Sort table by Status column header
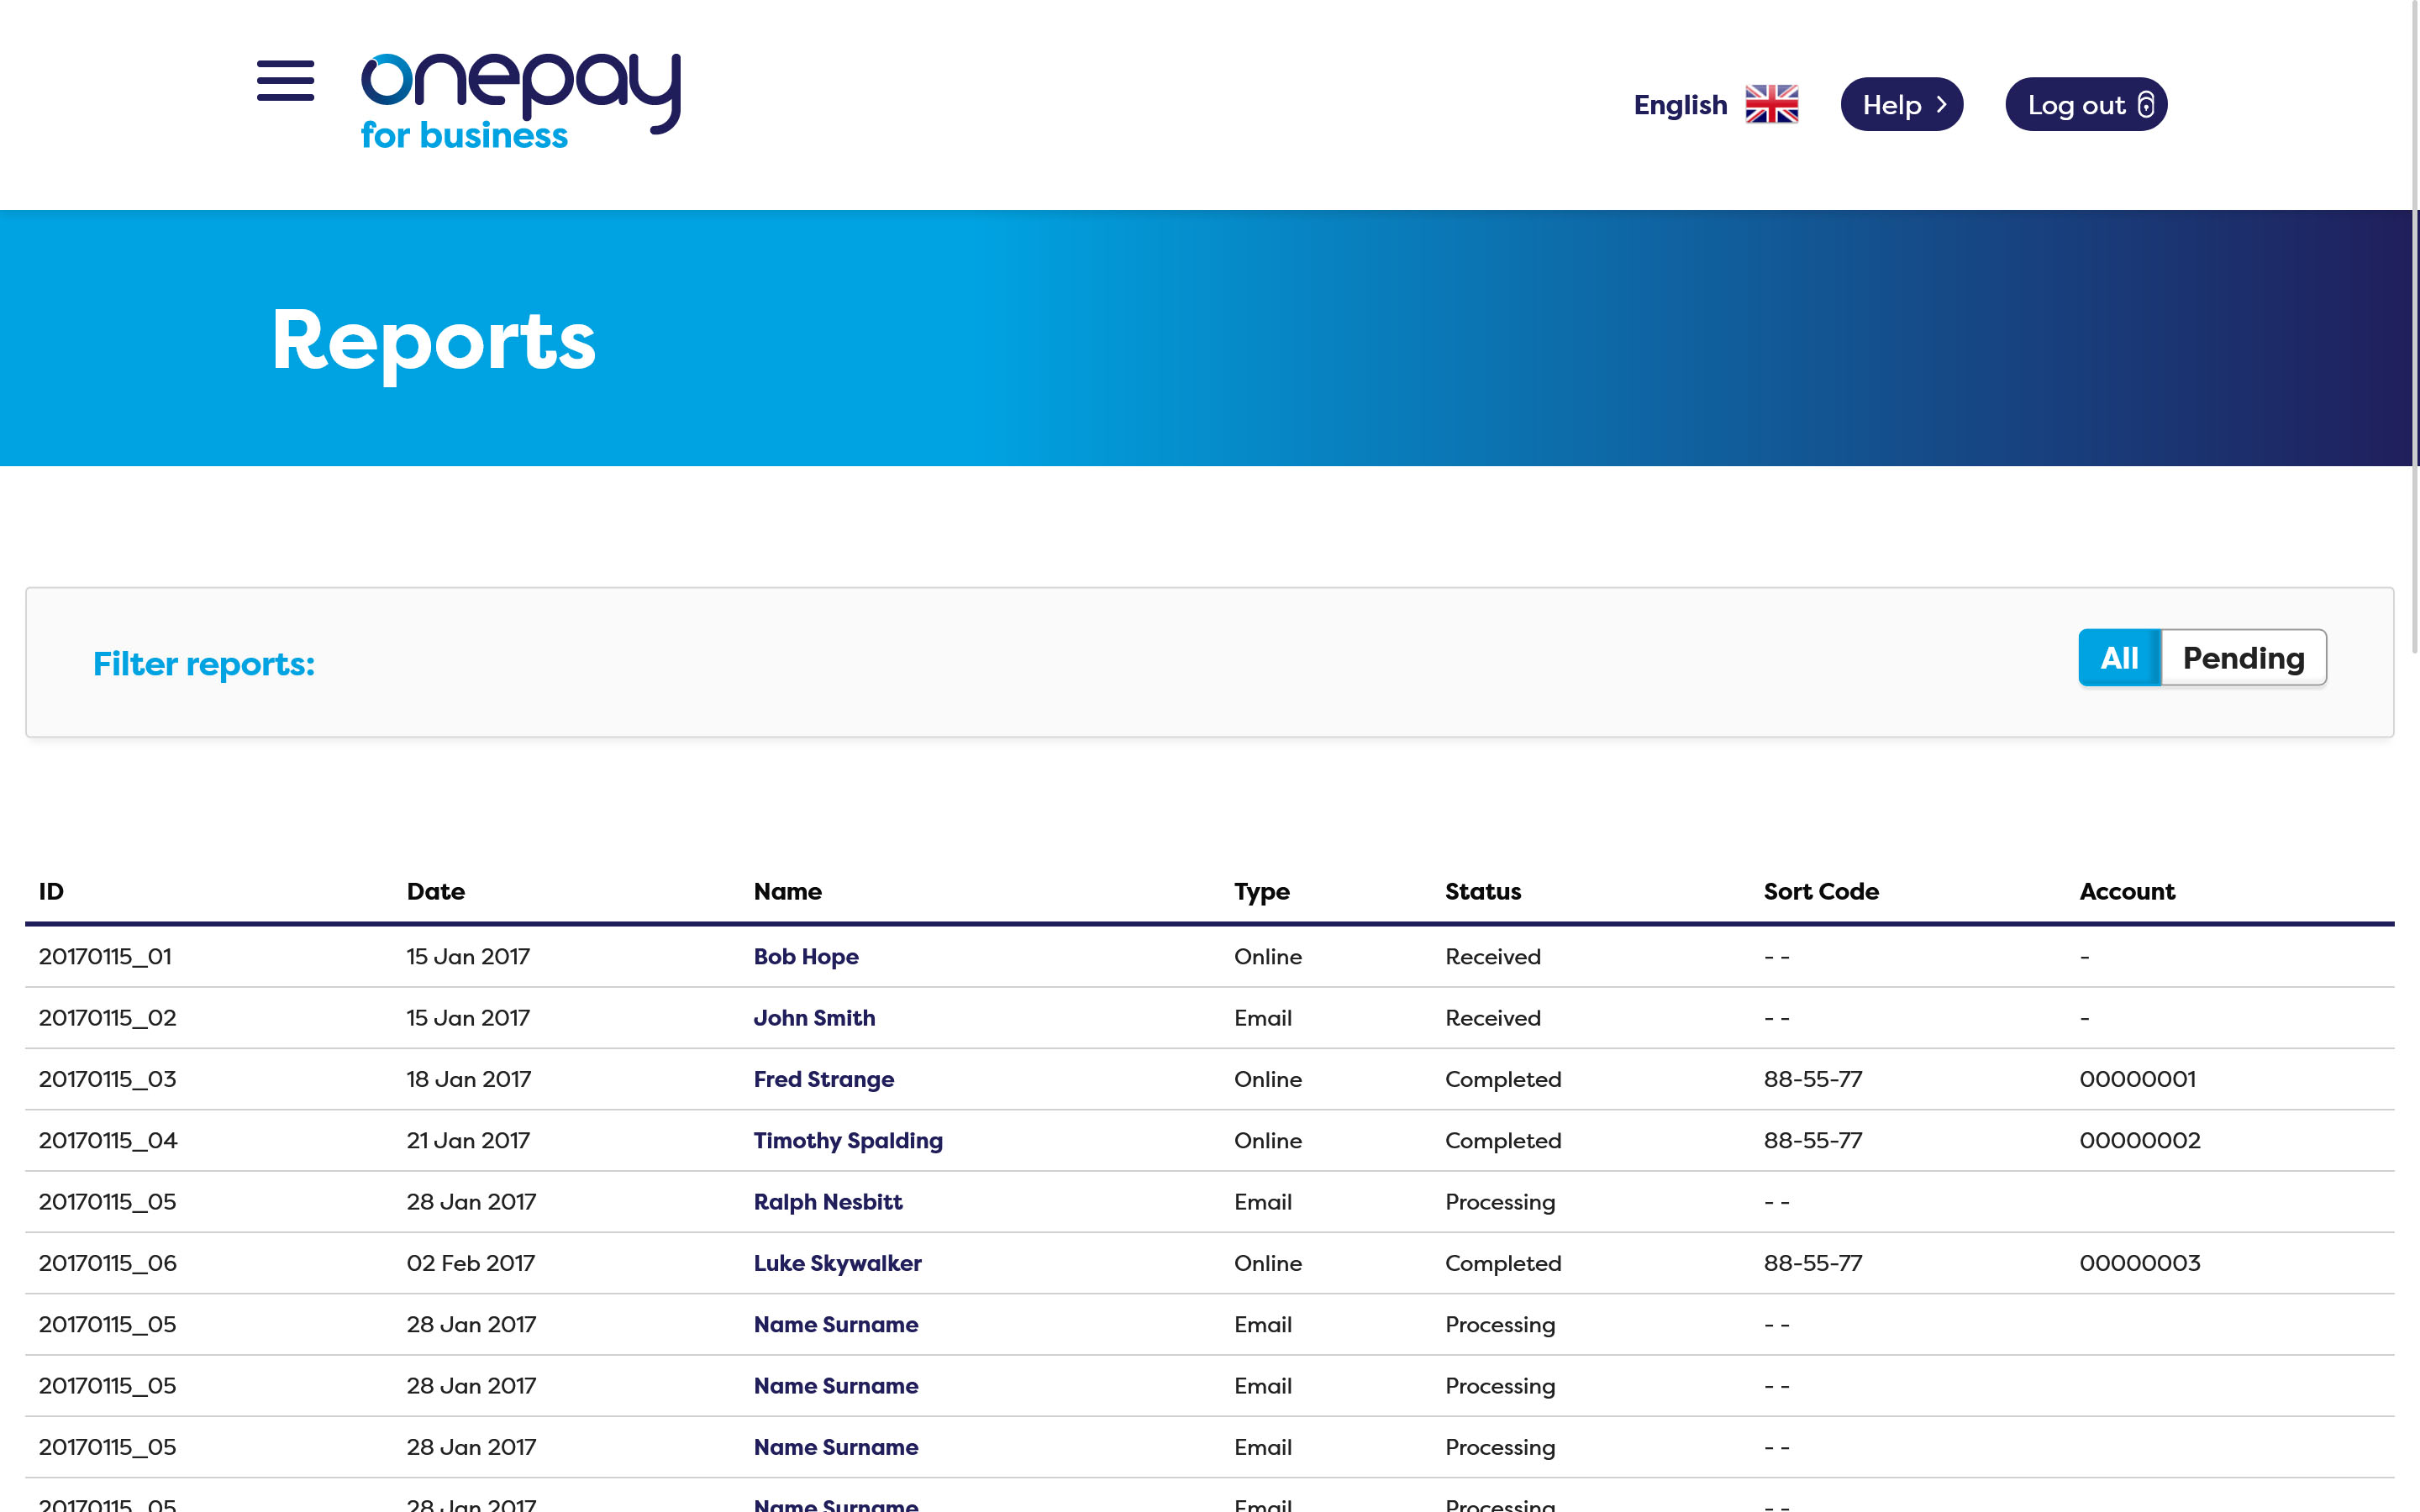This screenshot has width=2420, height=1512. point(1482,891)
